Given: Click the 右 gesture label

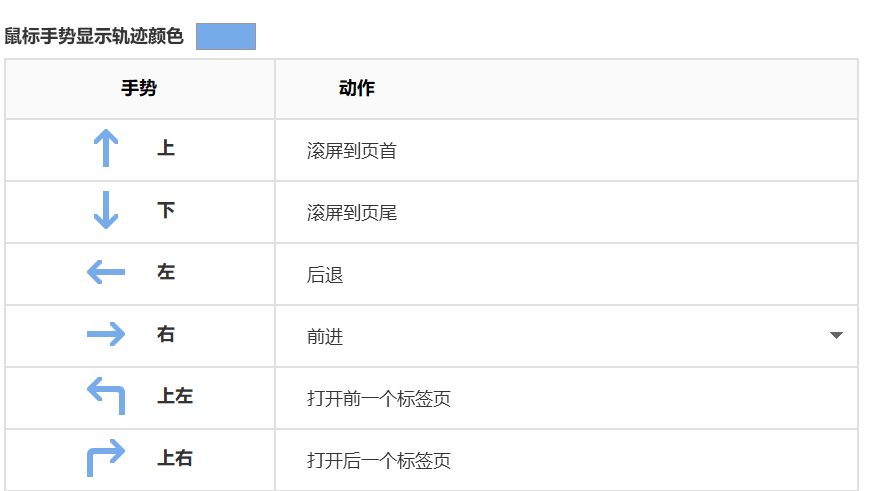Looking at the screenshot, I should (166, 334).
